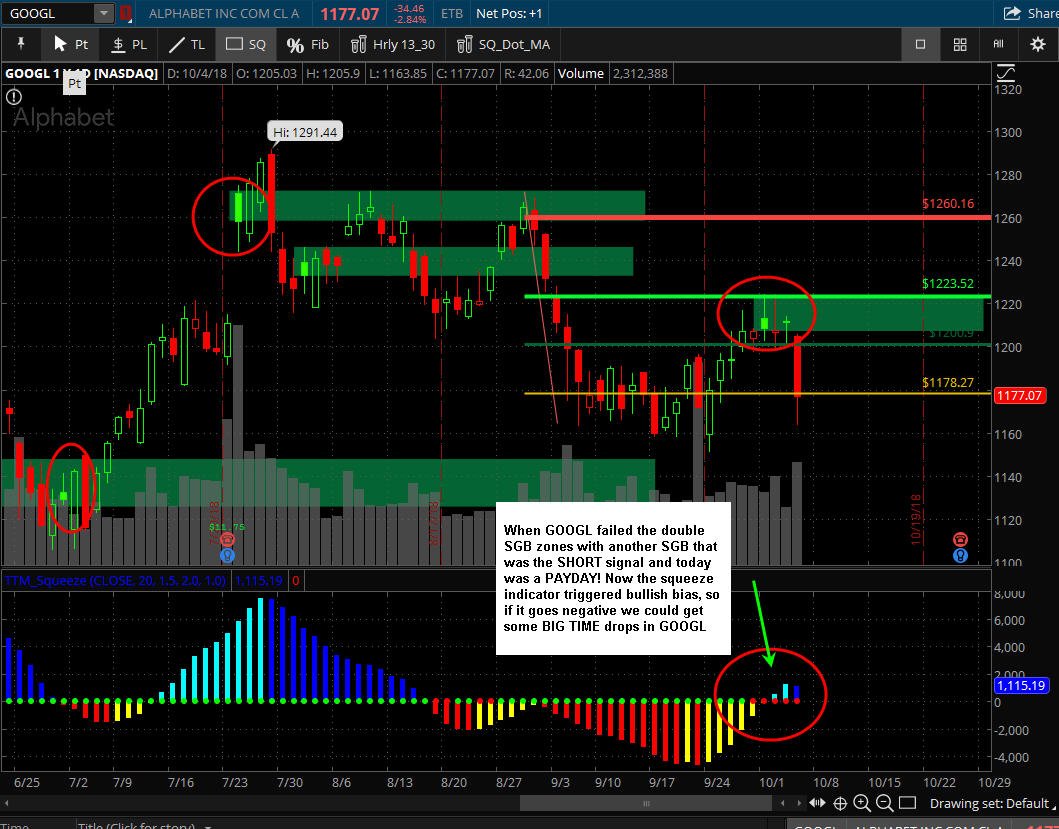The image size is (1059, 829).
Task: Click the zoom rectangle selection icon
Action: [908, 803]
